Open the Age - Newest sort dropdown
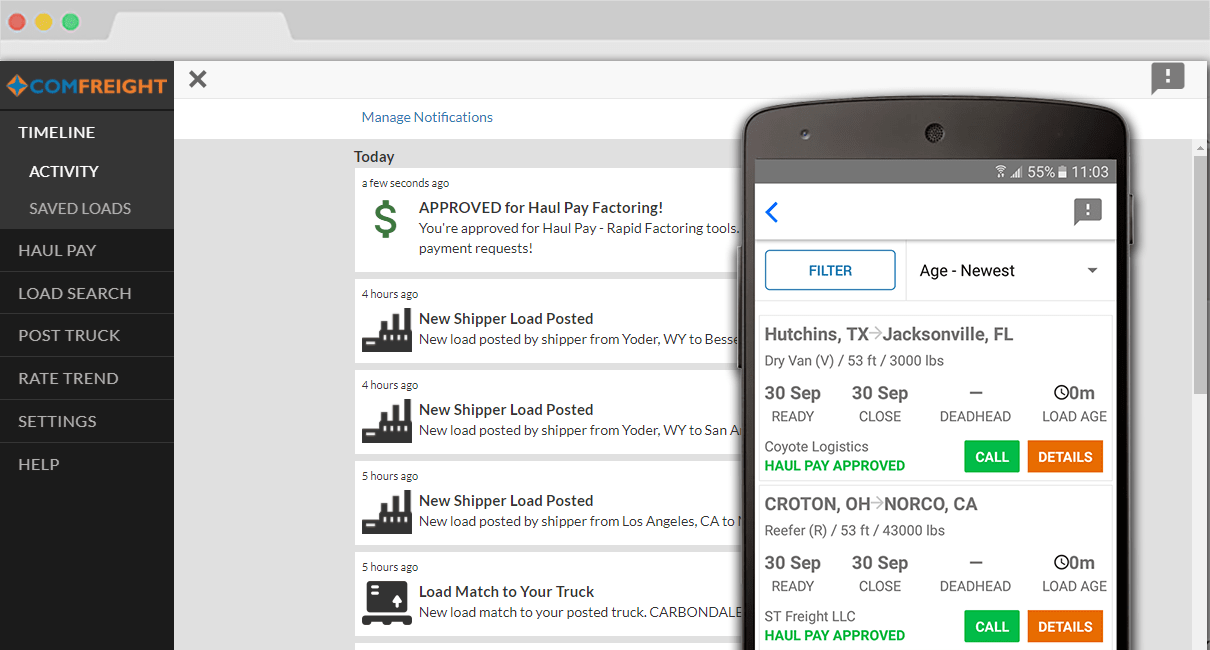1210x650 pixels. point(1010,271)
